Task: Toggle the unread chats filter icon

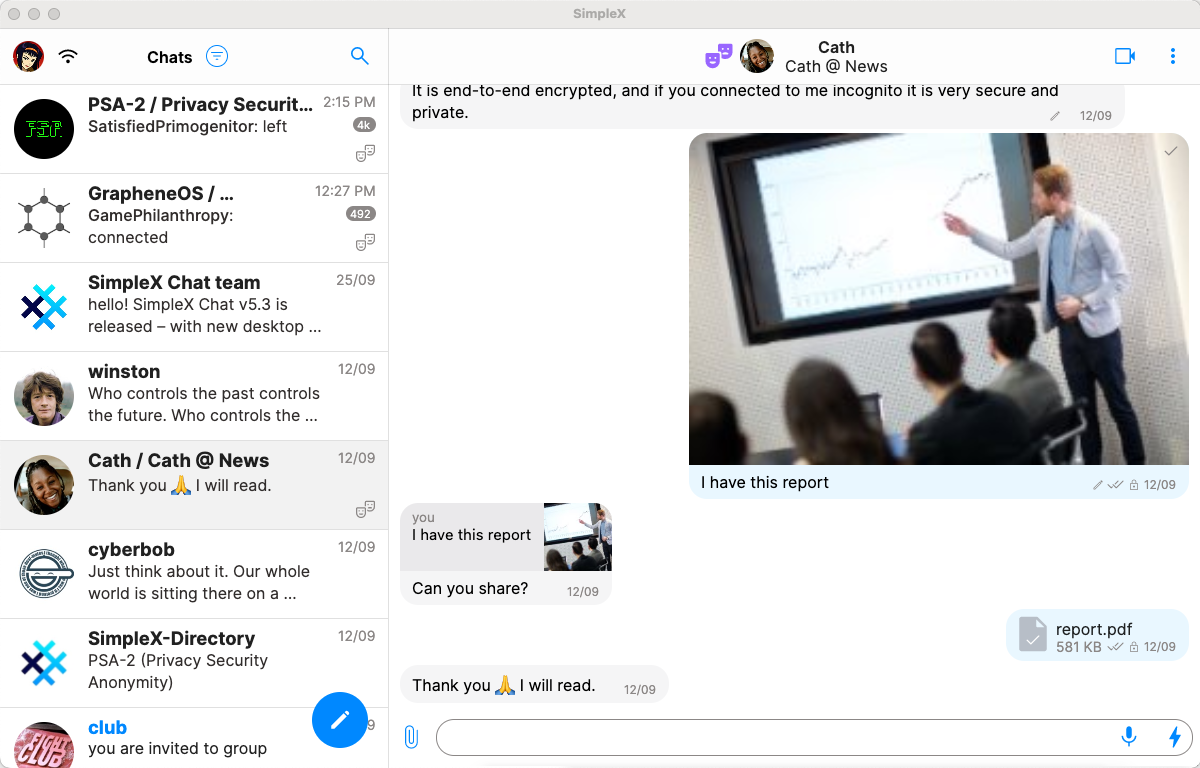Action: tap(217, 57)
